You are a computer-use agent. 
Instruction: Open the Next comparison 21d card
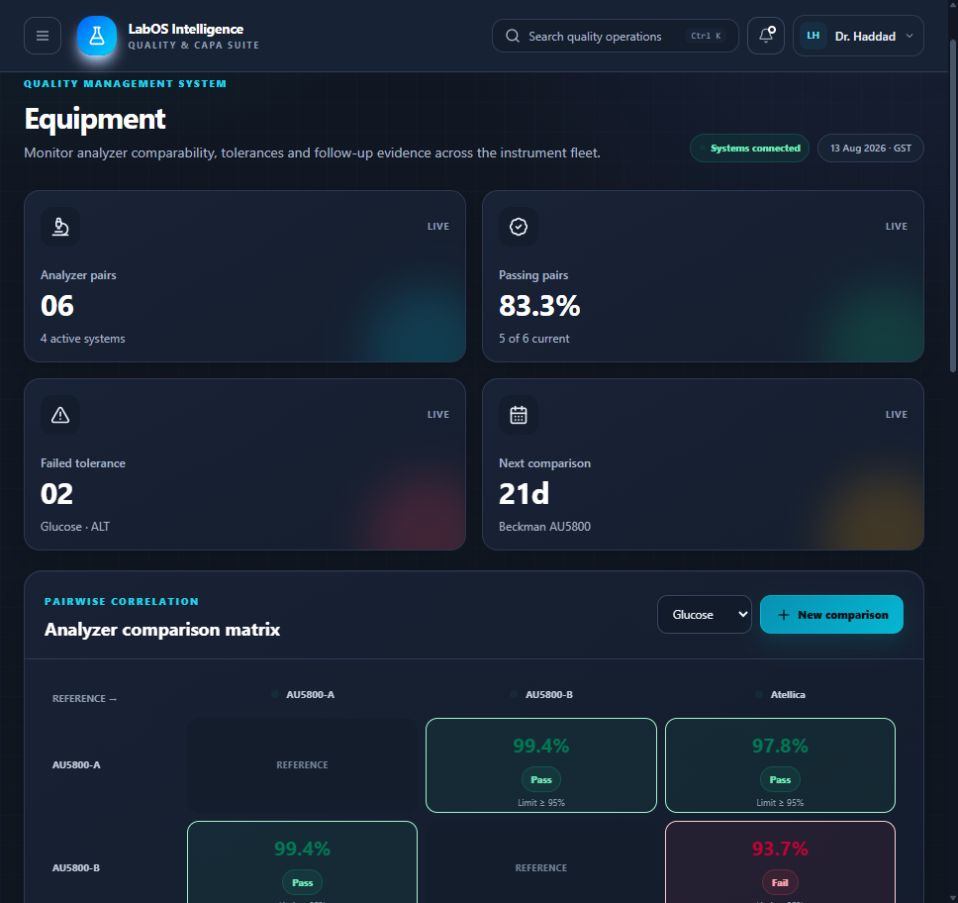click(x=703, y=464)
